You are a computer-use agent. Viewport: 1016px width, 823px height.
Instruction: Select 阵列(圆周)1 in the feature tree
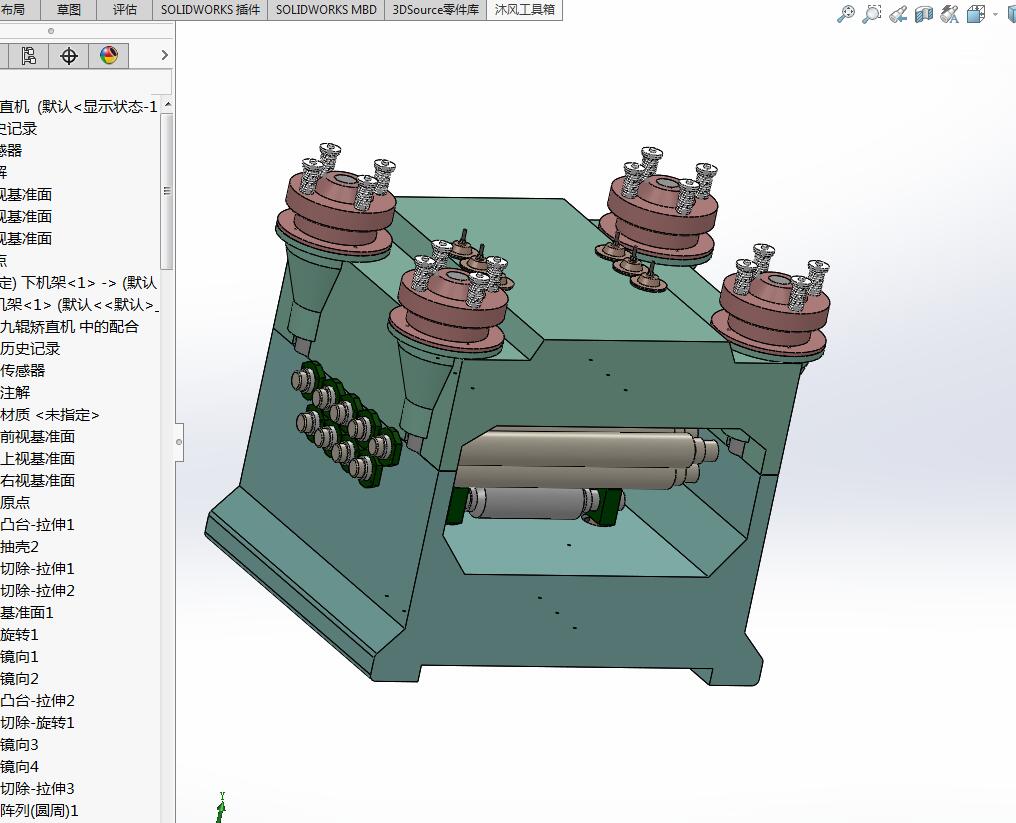pos(44,812)
